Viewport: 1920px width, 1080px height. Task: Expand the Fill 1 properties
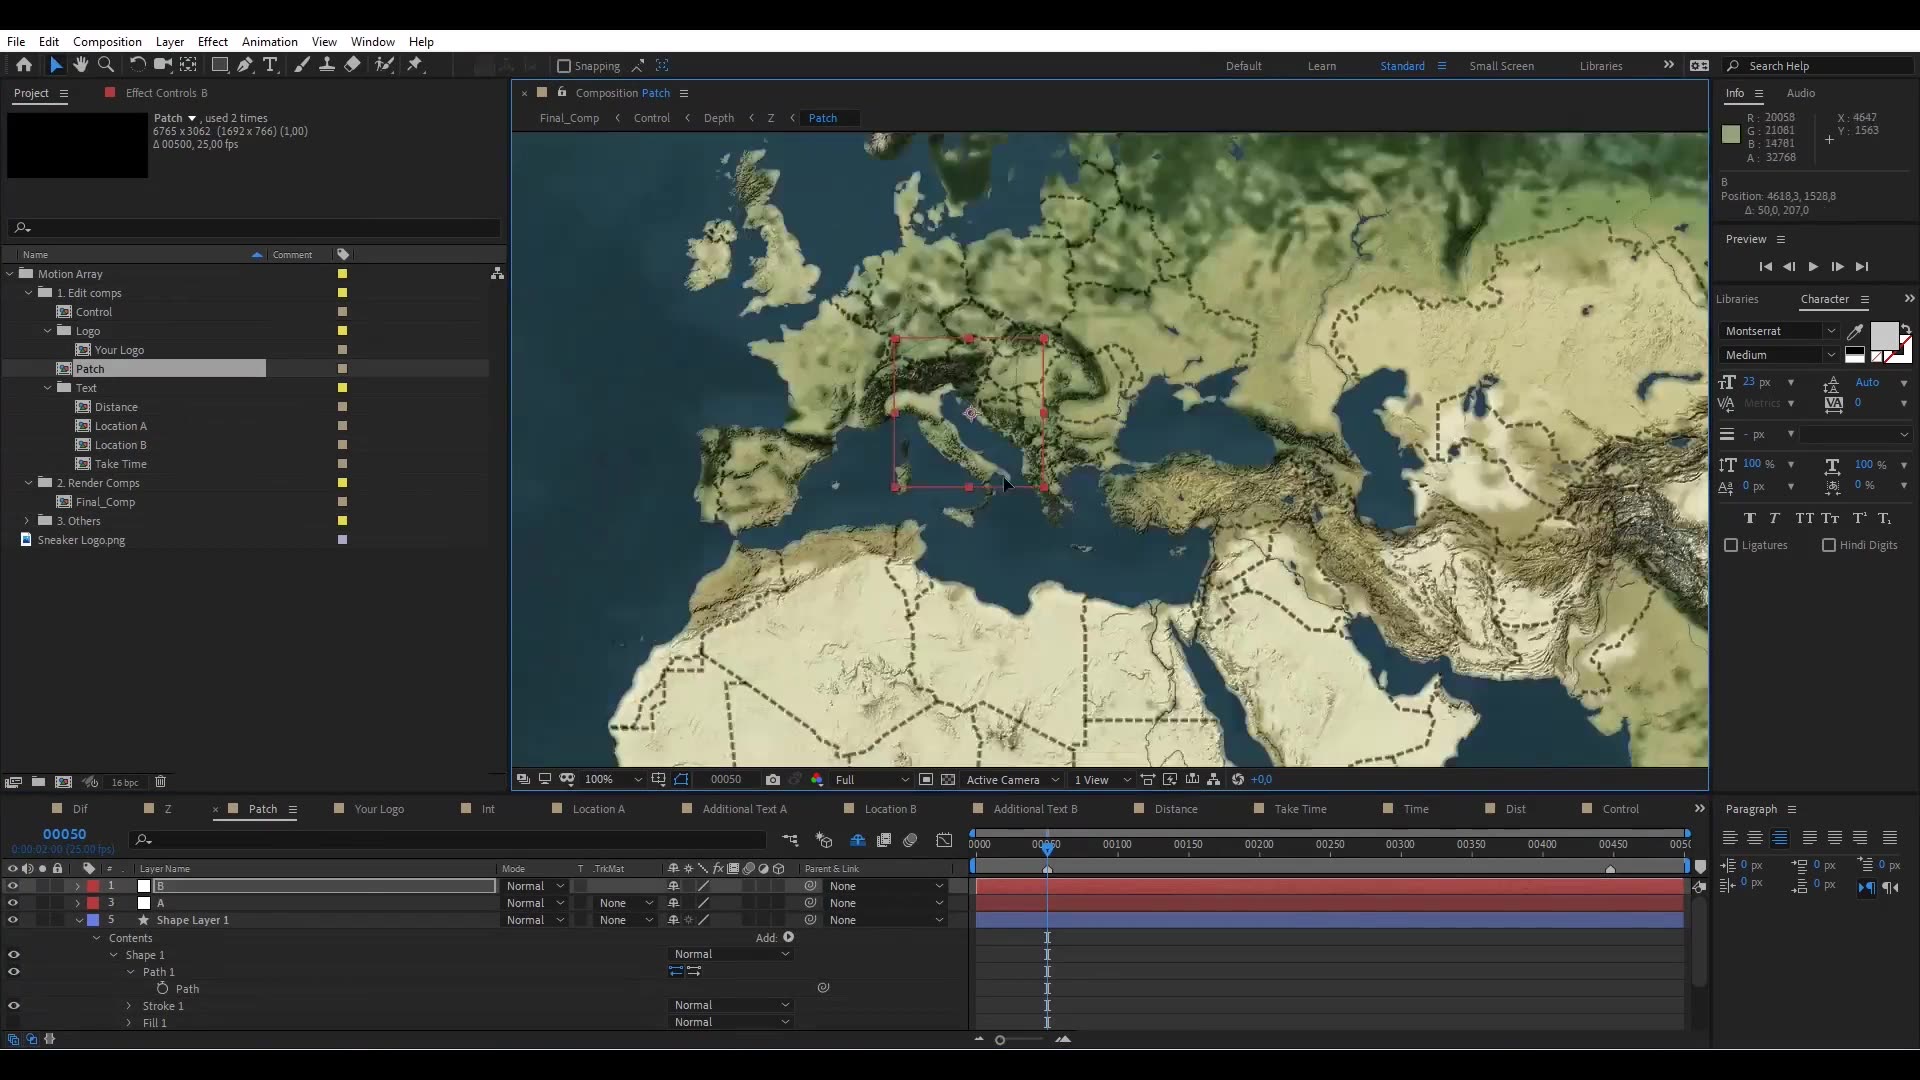(x=129, y=1023)
